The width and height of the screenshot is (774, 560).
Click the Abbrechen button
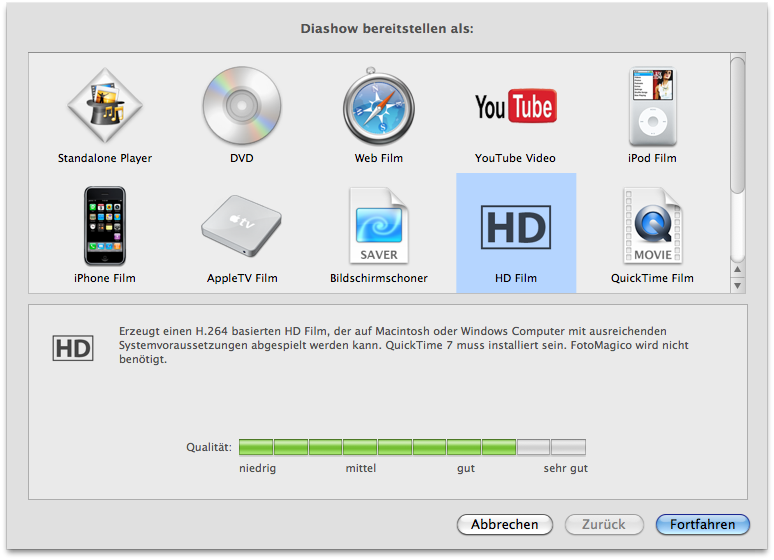coord(504,524)
